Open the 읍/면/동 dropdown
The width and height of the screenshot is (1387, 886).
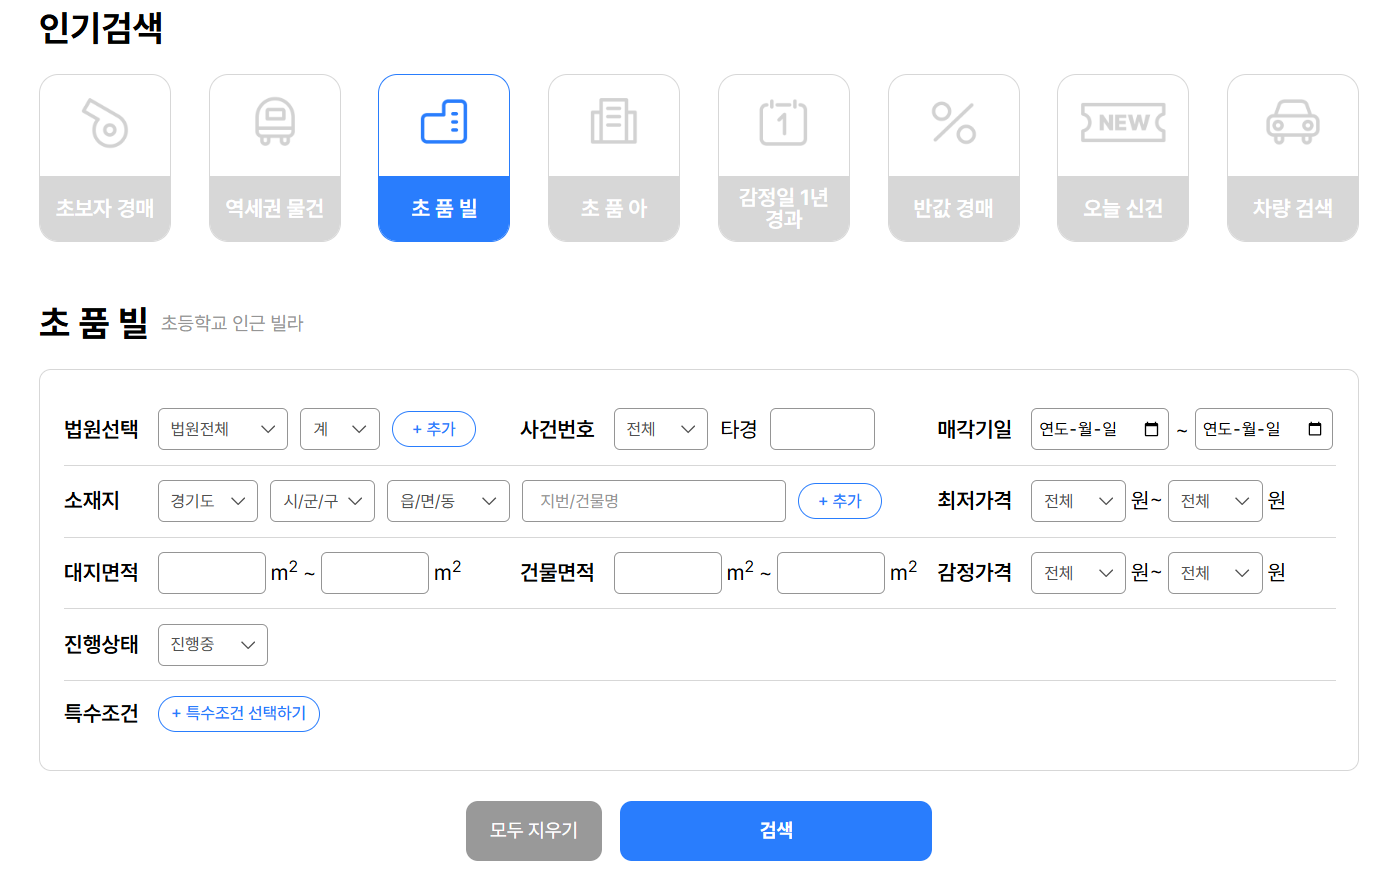(x=448, y=501)
